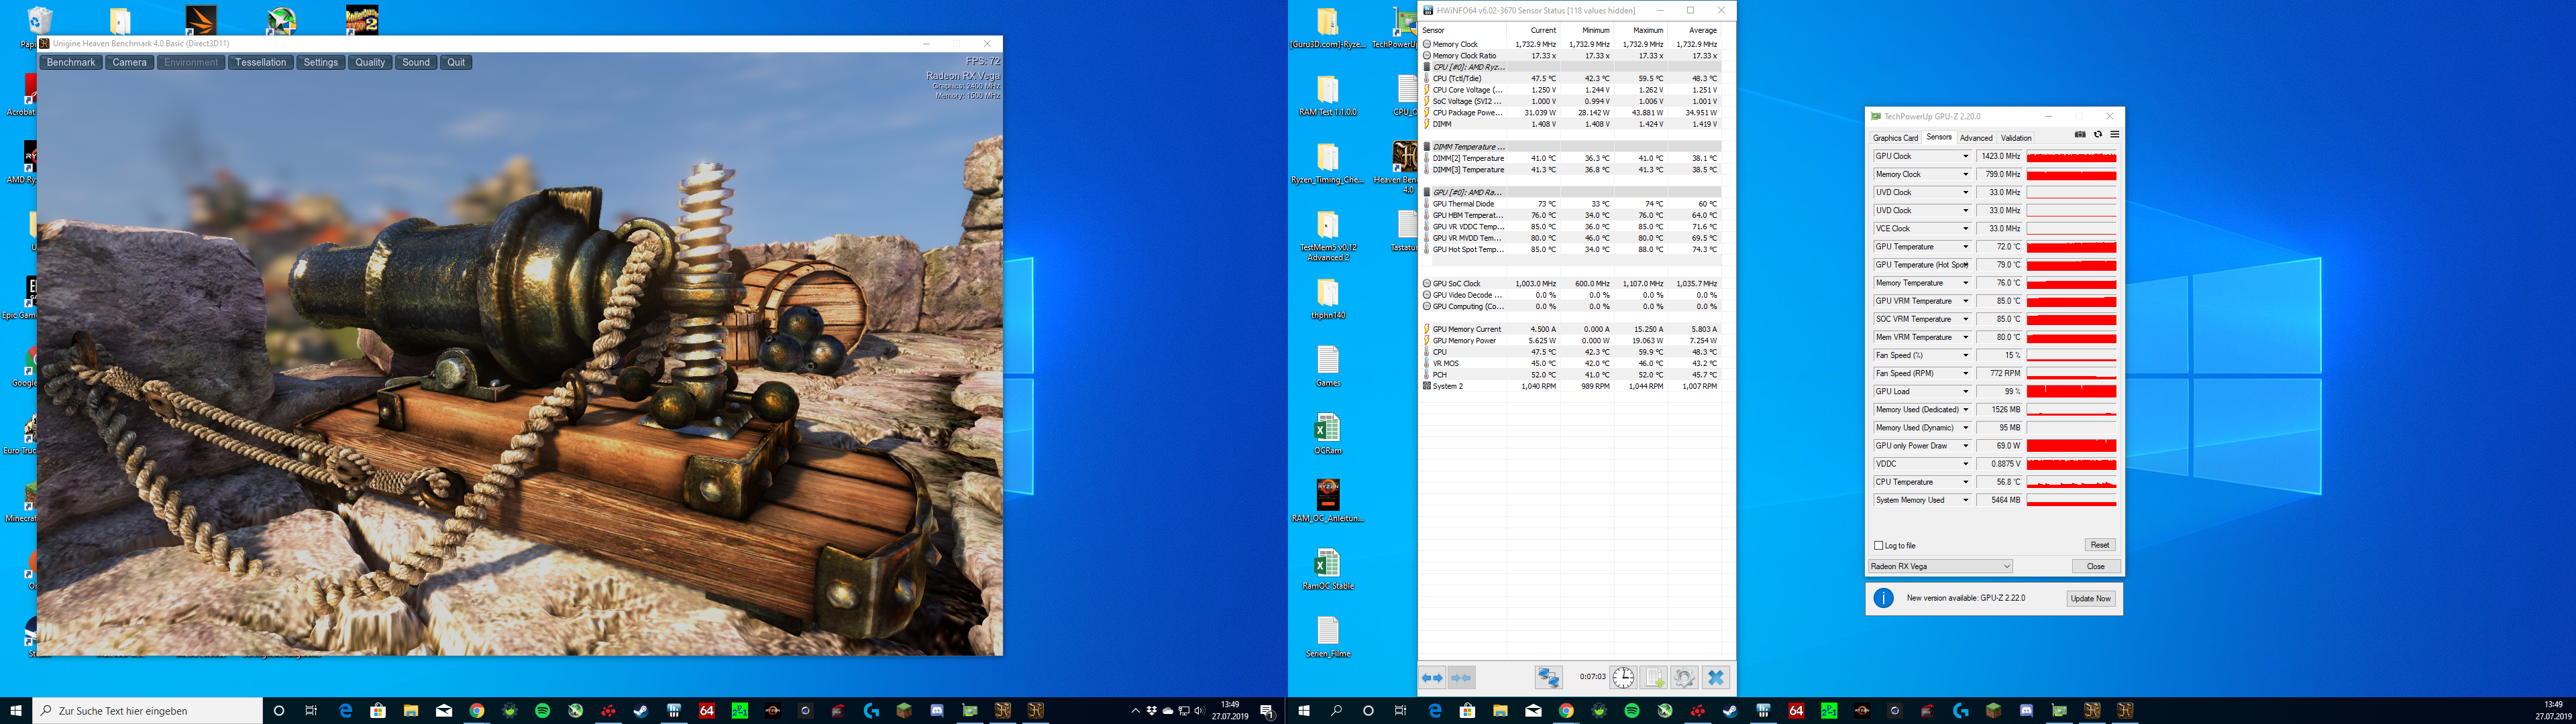Enable the Log to file checkbox
This screenshot has width=2576, height=724.
click(x=1879, y=545)
